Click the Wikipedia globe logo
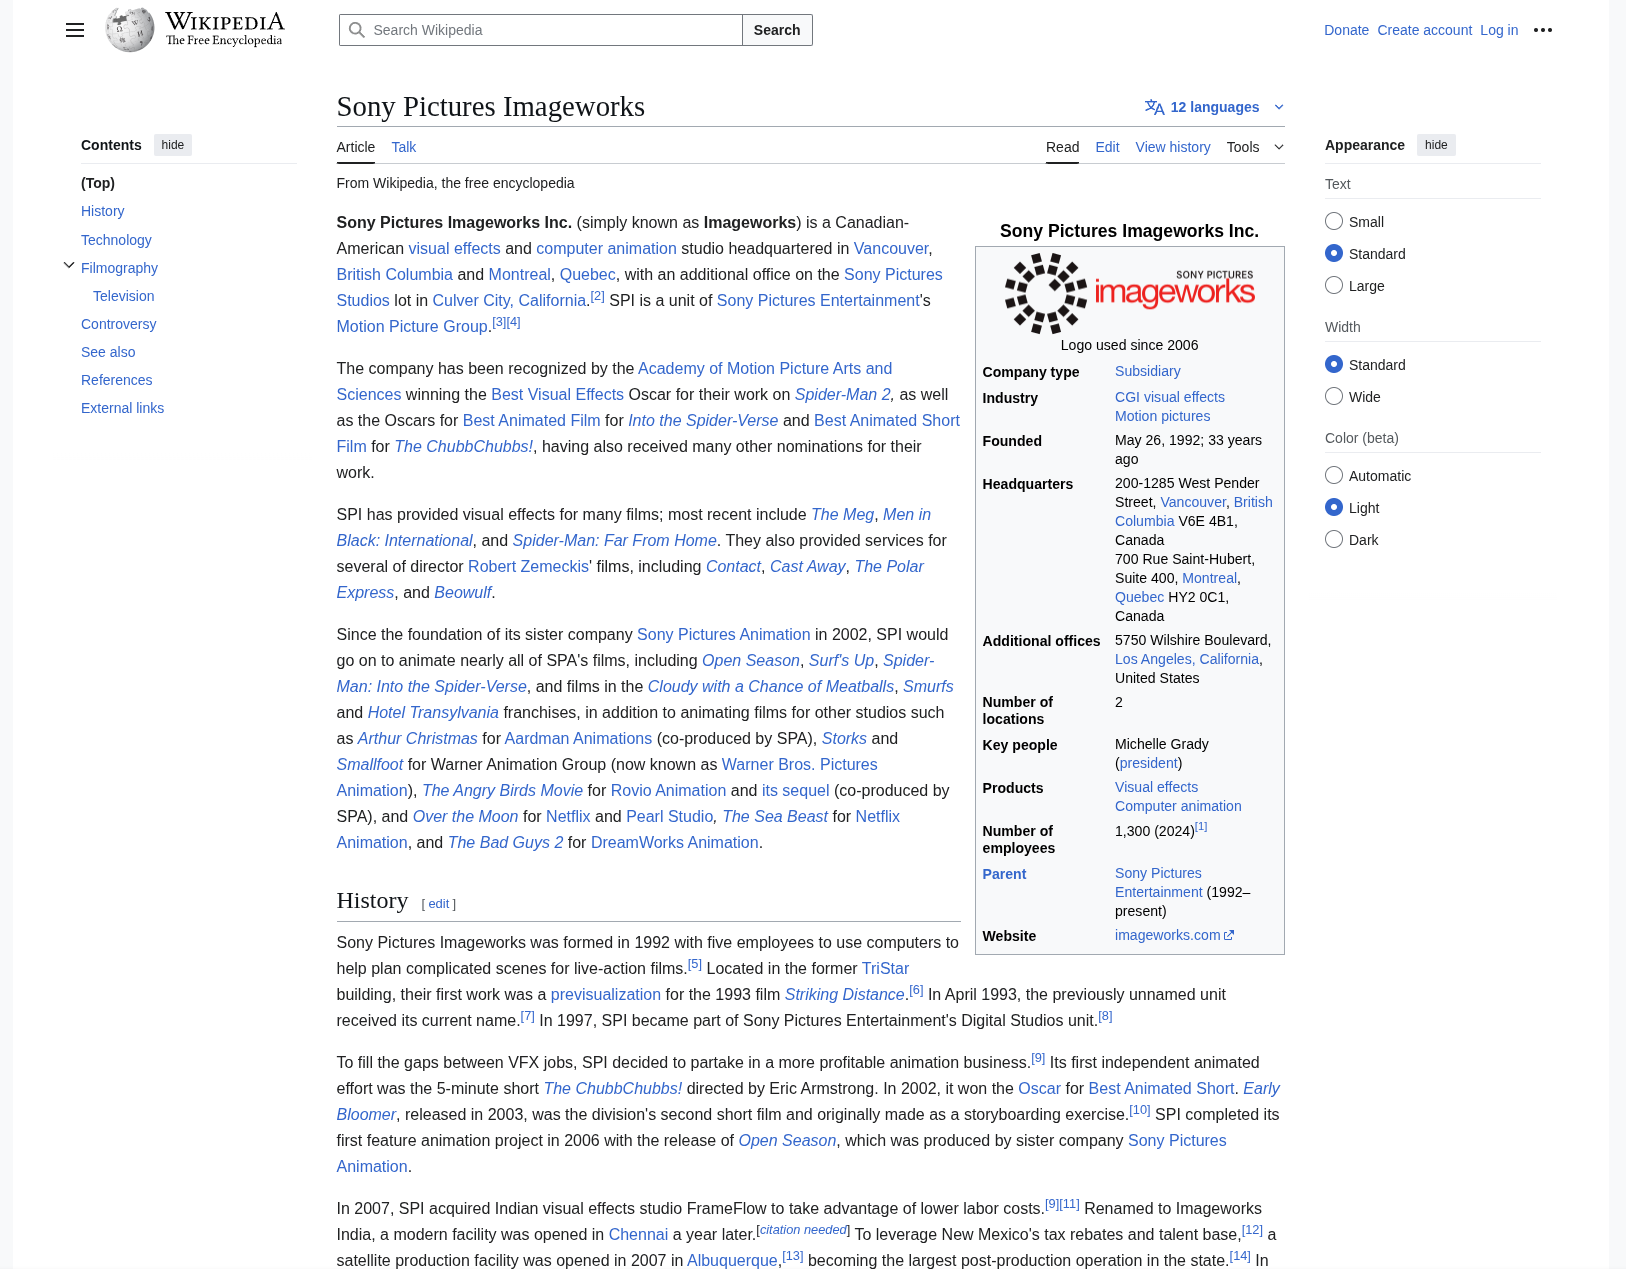 (x=130, y=30)
